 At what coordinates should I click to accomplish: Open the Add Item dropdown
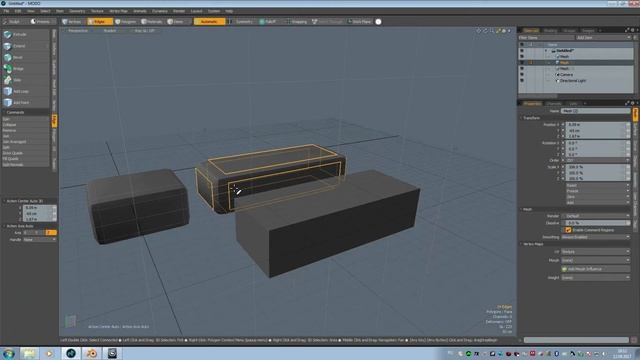pyautogui.click(x=603, y=38)
